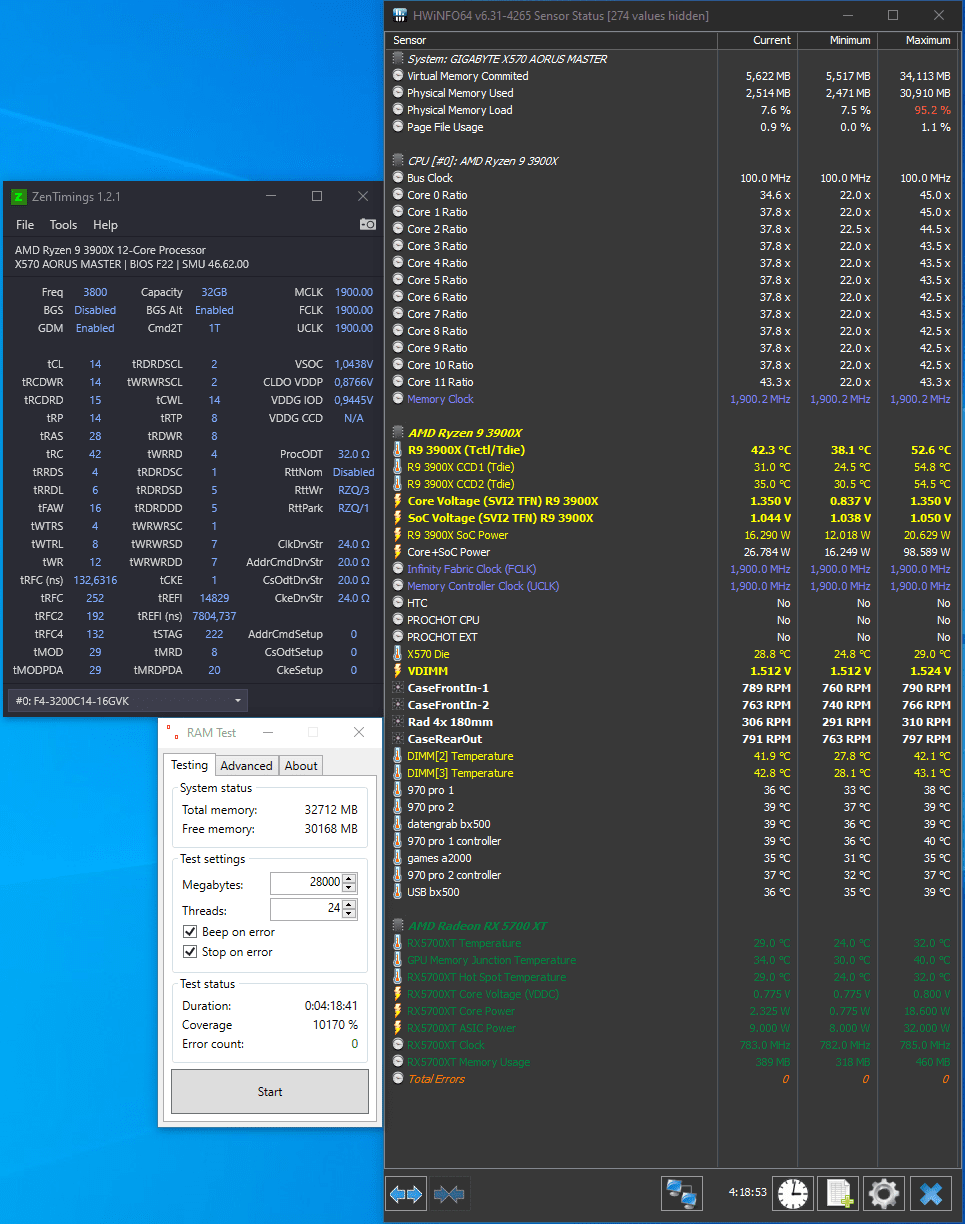This screenshot has height=1224, width=965.
Task: Click the HWiNFO64 title bar app icon
Action: (x=400, y=15)
